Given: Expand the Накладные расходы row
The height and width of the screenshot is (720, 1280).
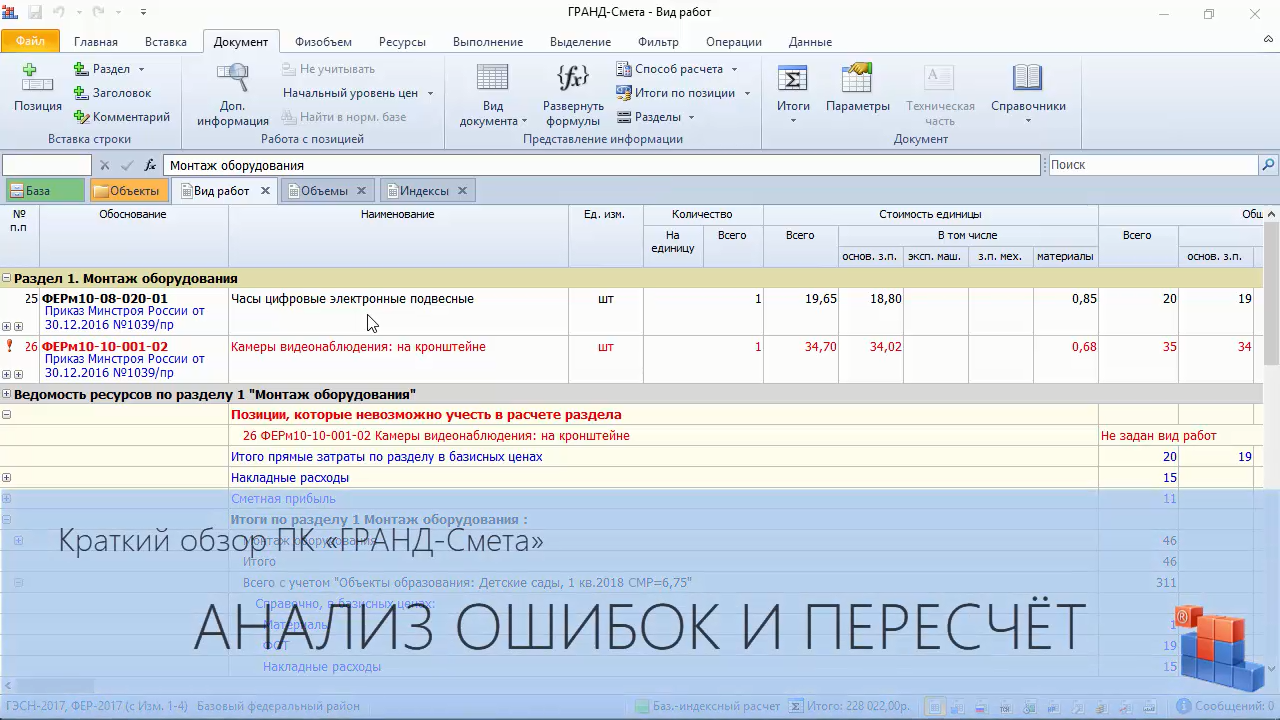Looking at the screenshot, I should [7, 477].
